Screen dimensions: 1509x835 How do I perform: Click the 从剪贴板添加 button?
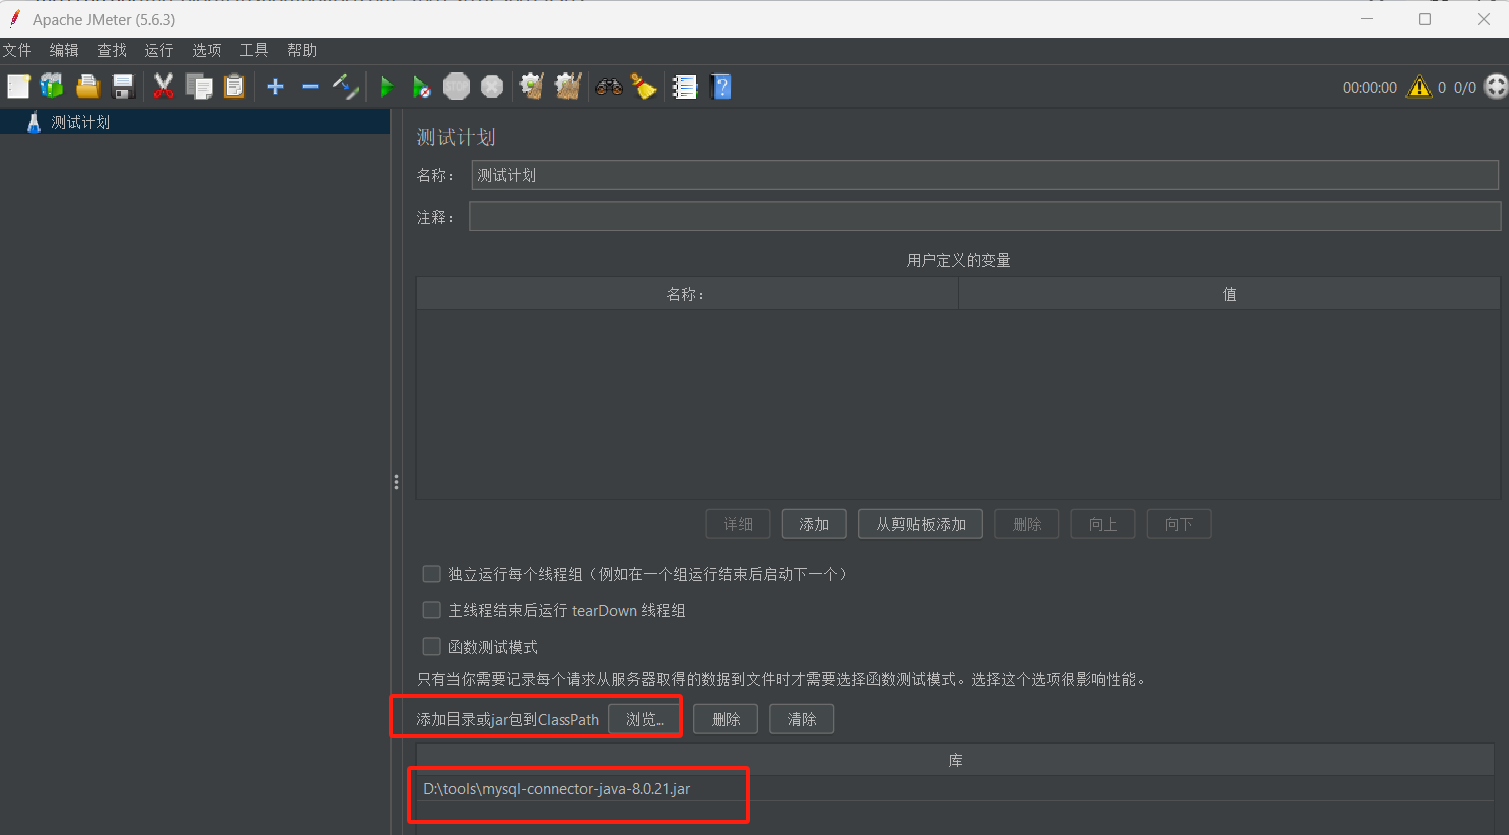point(921,524)
